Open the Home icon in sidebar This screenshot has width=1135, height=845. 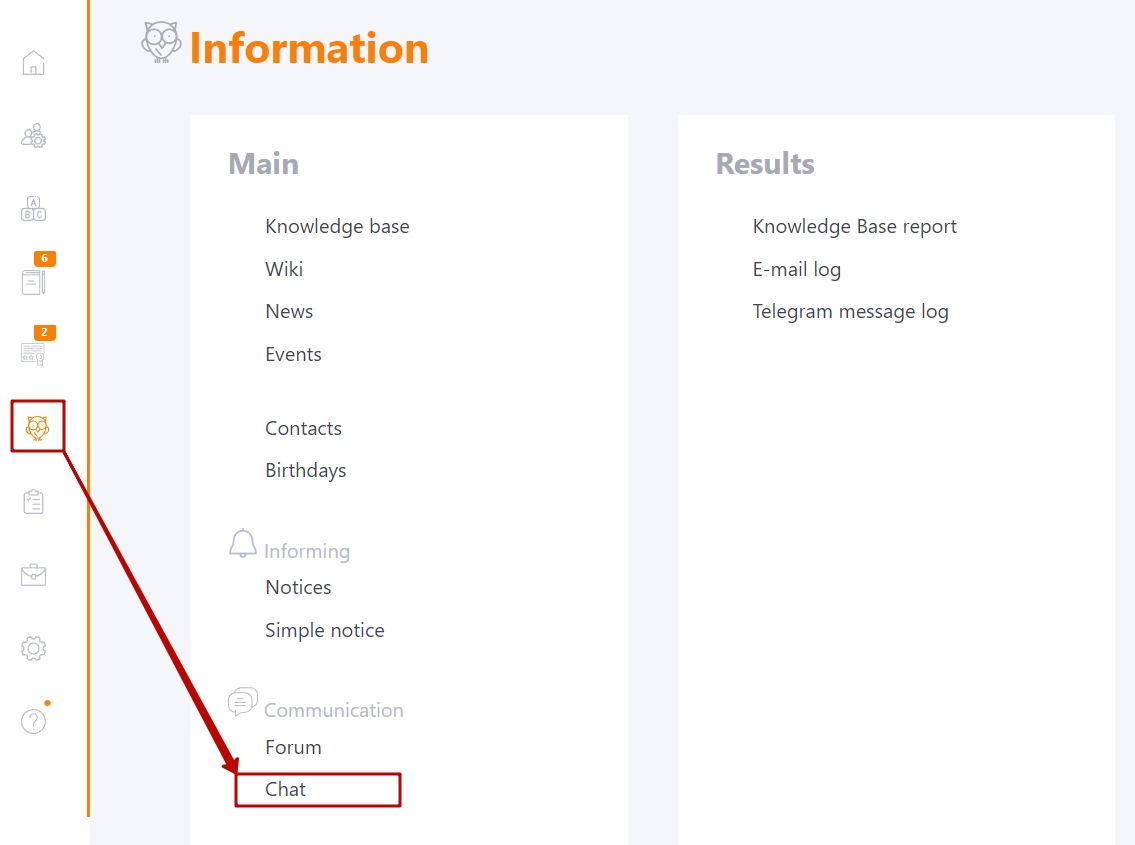click(33, 63)
